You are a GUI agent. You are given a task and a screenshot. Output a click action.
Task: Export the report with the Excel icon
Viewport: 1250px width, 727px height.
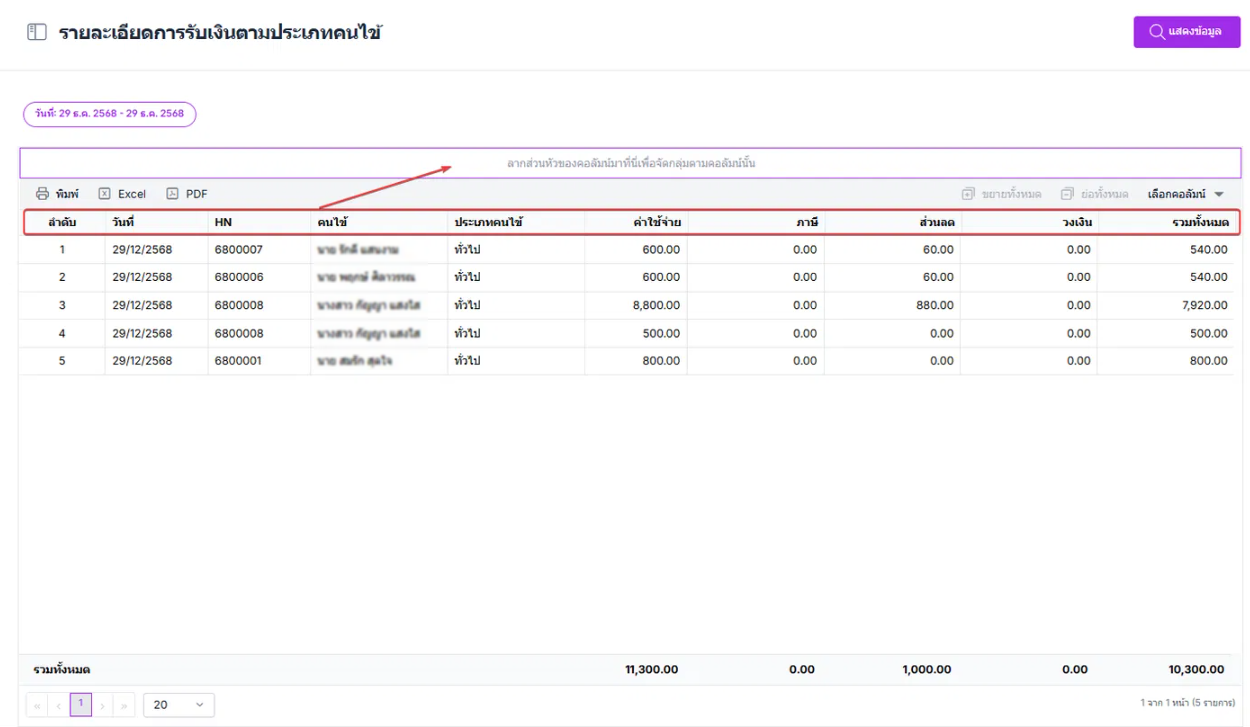pyautogui.click(x=104, y=194)
